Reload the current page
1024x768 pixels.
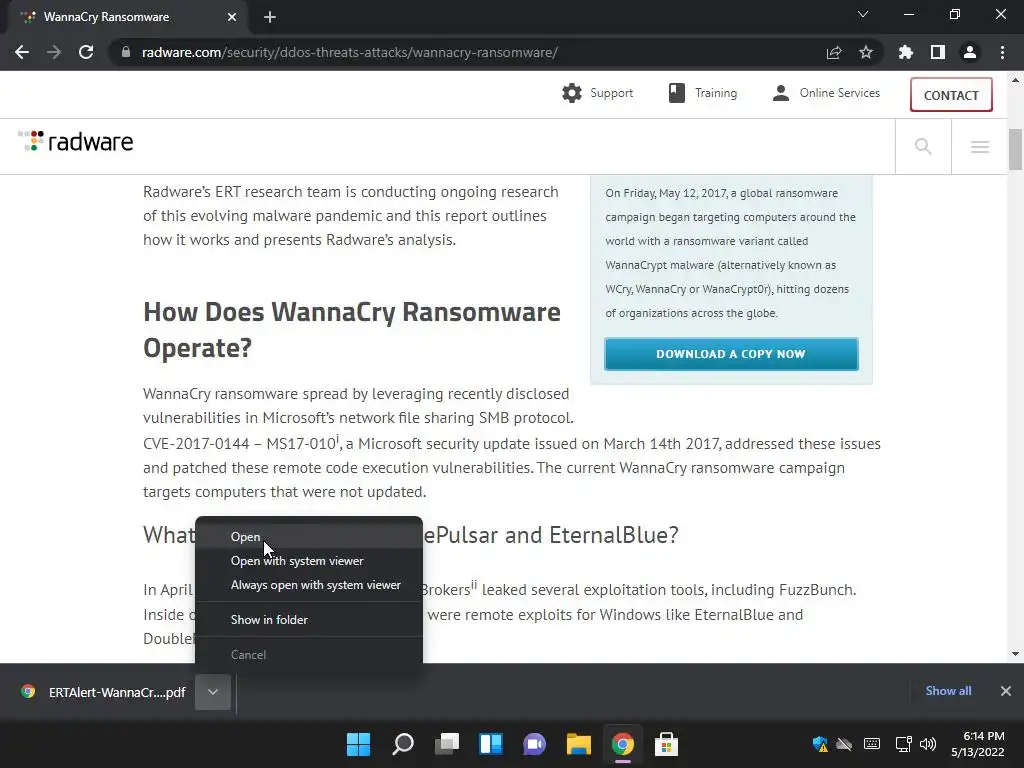pyautogui.click(x=86, y=52)
